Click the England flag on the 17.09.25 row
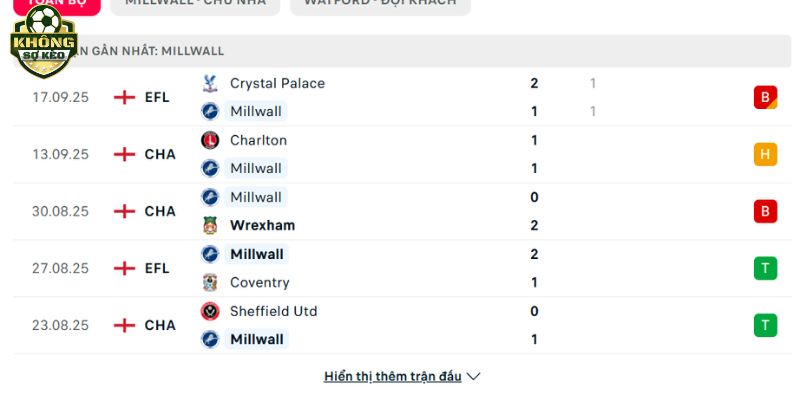 coord(124,97)
